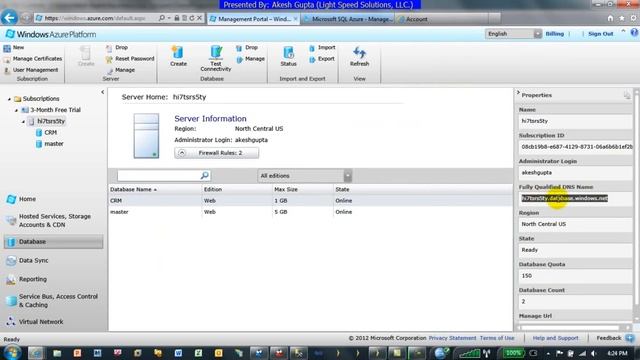Click the Subscription ID value field

pos(576,147)
